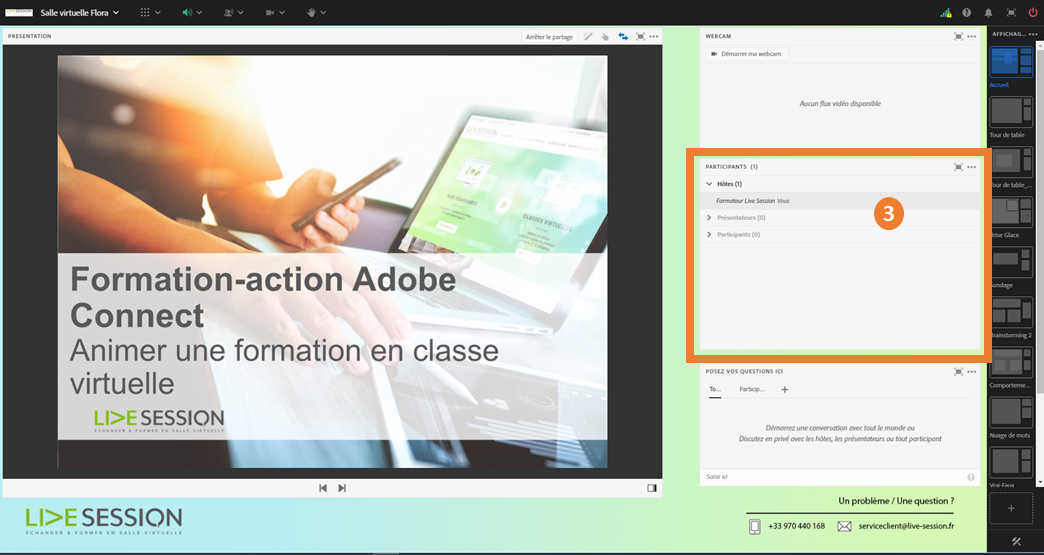Open Webcam pod options menu
This screenshot has width=1044, height=555.
tap(971, 37)
